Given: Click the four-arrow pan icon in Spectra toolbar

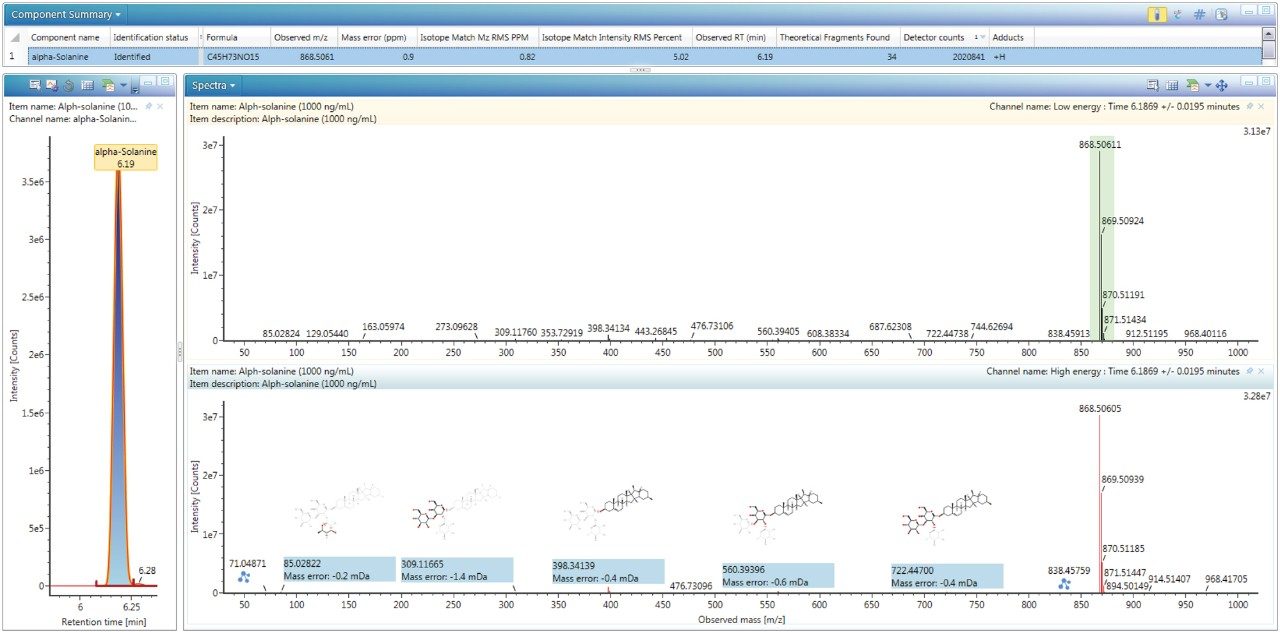Looking at the screenshot, I should 1221,86.
